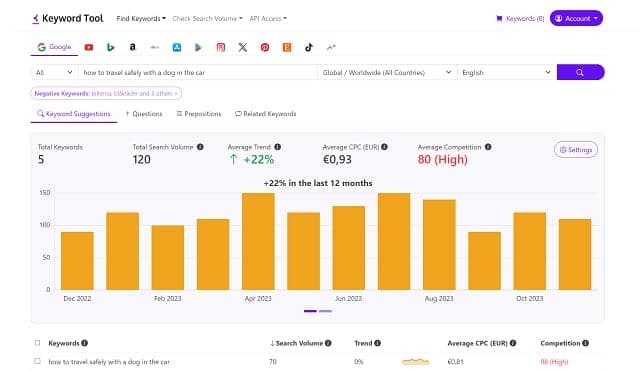Screen dimensions: 640x371
Task: Switch to the Questions tab
Action: pos(144,114)
